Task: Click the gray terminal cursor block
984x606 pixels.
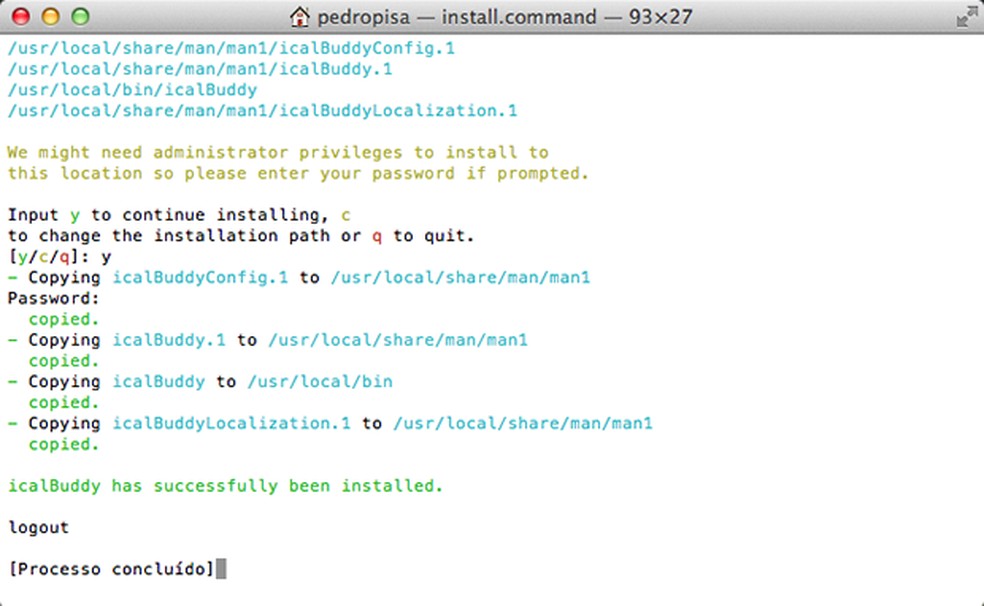Action: [x=221, y=569]
